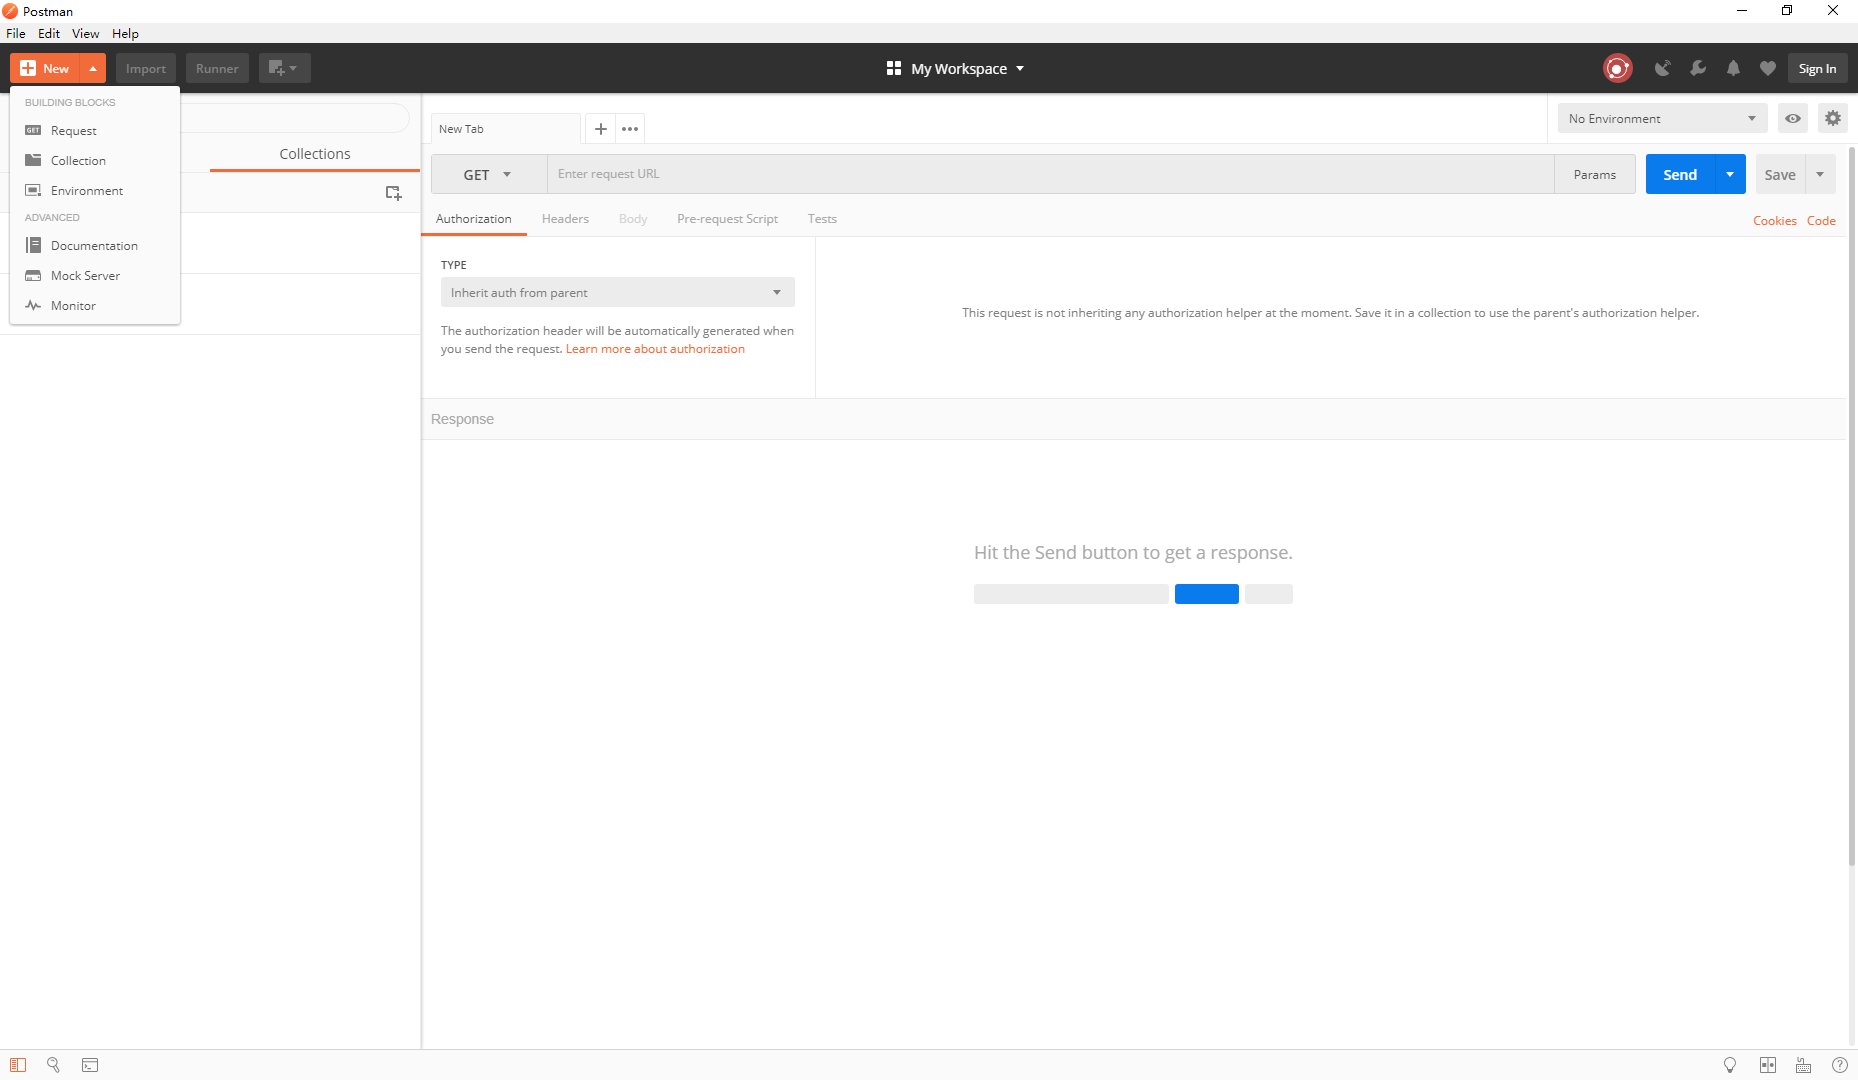Expand the Send options arrow
This screenshot has height=1080, width=1858.
click(x=1730, y=174)
